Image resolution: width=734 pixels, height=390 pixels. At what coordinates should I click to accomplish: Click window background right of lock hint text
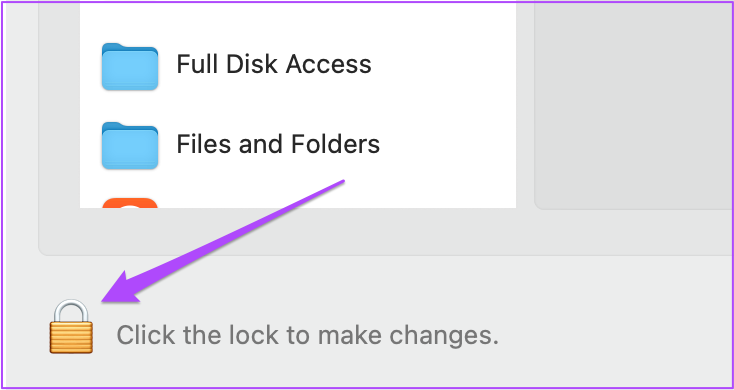(613, 335)
